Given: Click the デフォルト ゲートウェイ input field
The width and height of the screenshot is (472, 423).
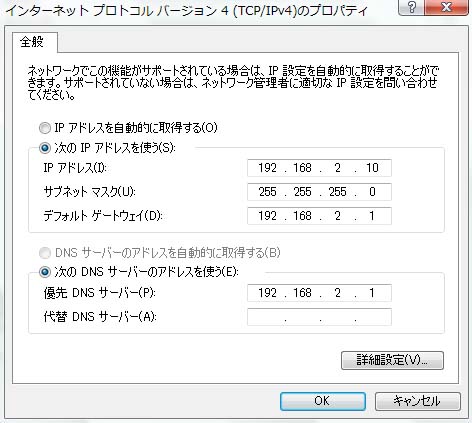Looking at the screenshot, I should point(319,216).
